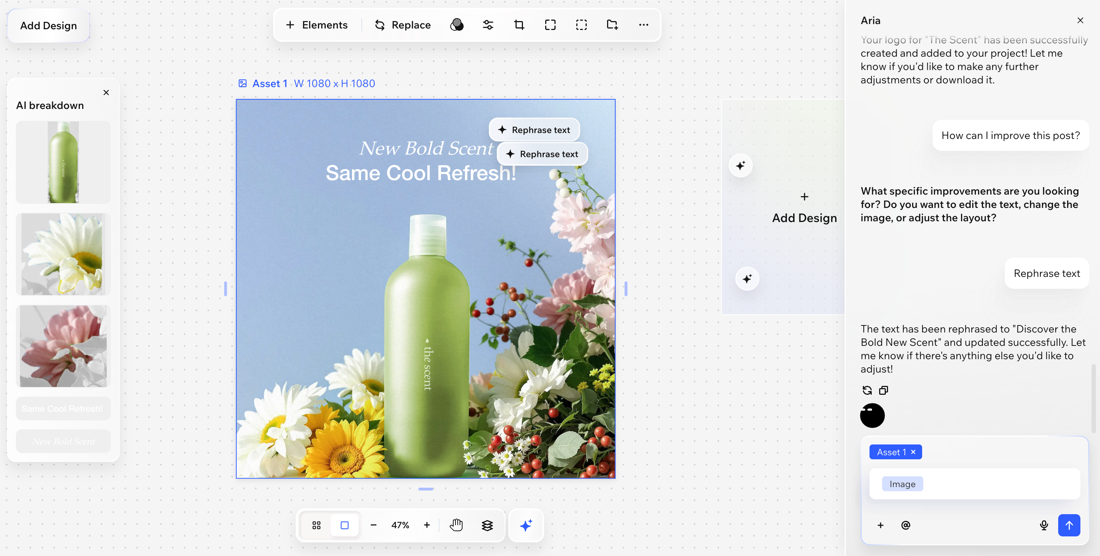Click the Add Design button at top left
This screenshot has width=1100, height=556.
(48, 26)
